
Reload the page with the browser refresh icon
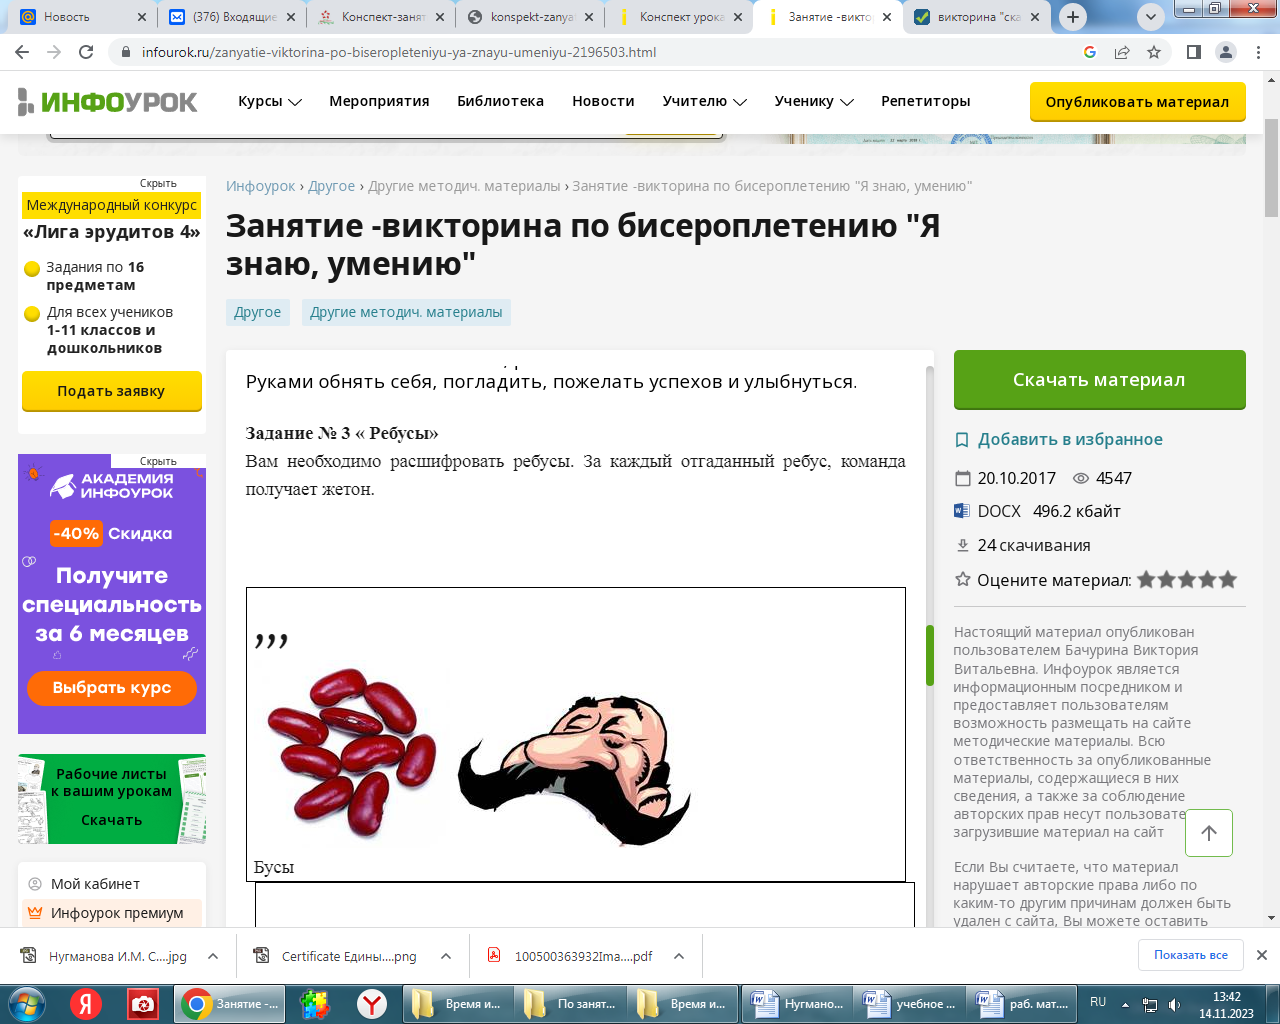point(86,52)
